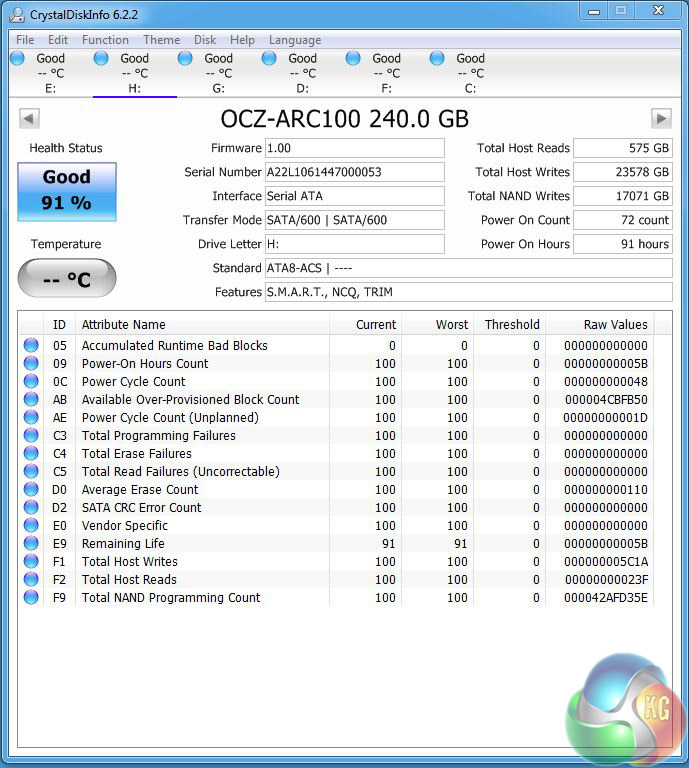689x768 pixels.
Task: Click the Attribute Name column header
Action: pyautogui.click(x=202, y=325)
